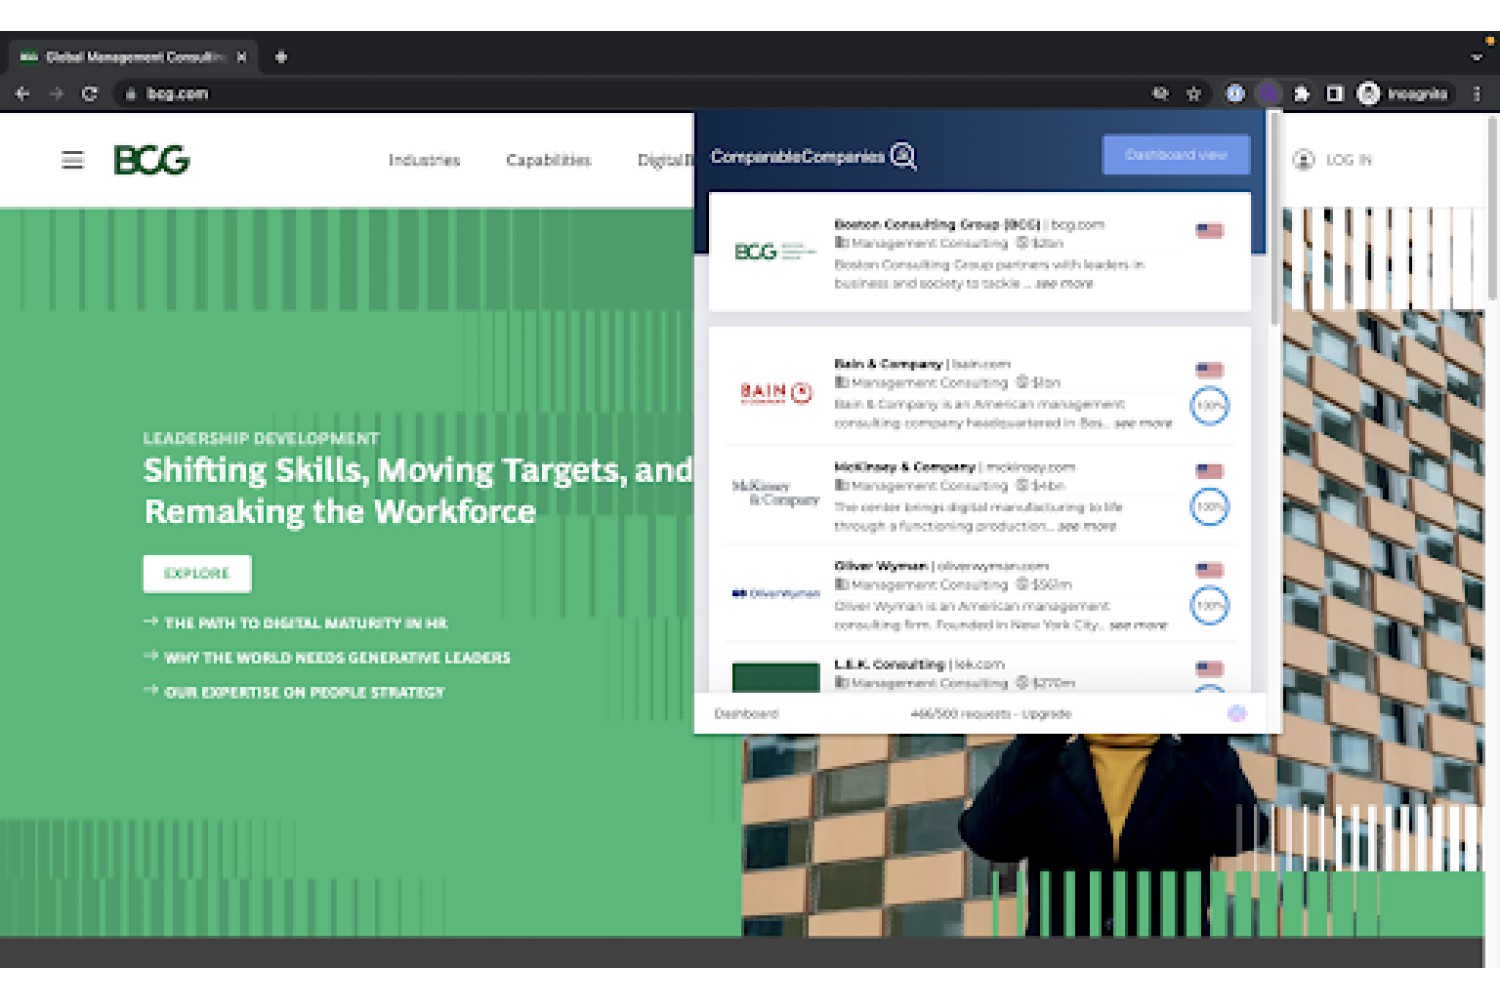This screenshot has width=1500, height=1000.
Task: Go back with the browser back arrow
Action: [23, 94]
